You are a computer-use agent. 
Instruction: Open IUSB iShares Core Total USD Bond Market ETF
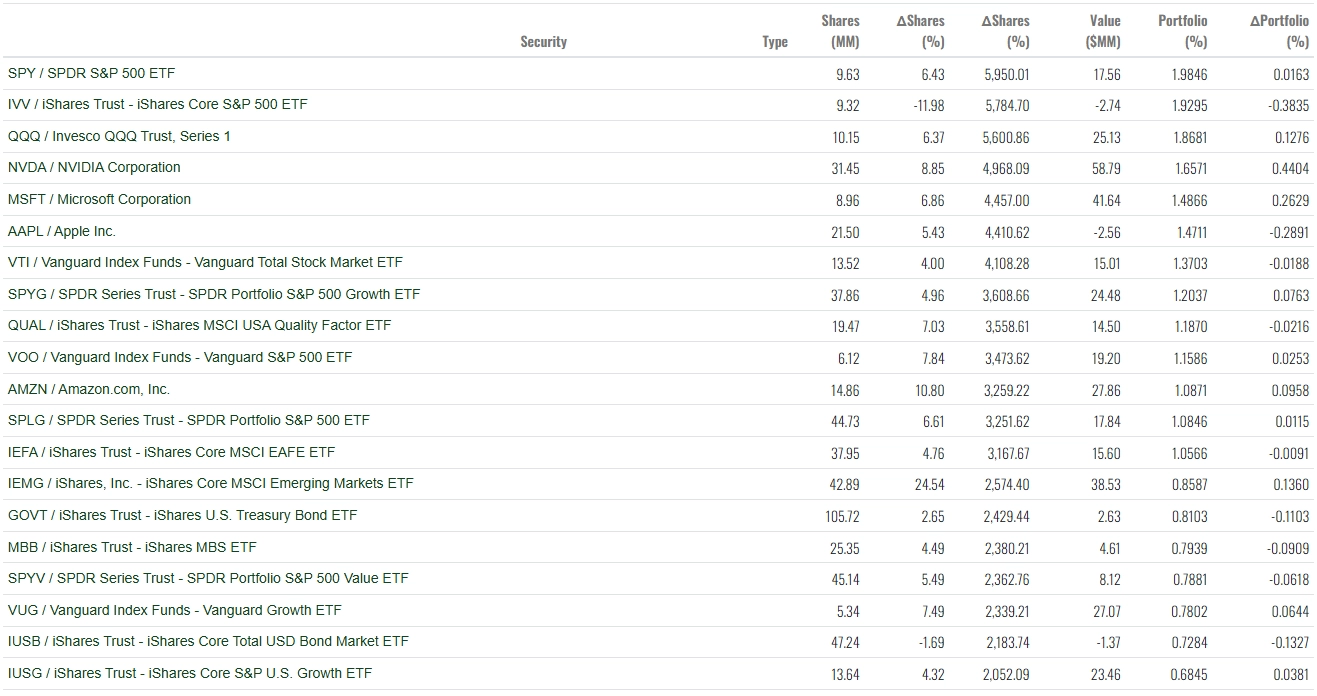point(208,641)
